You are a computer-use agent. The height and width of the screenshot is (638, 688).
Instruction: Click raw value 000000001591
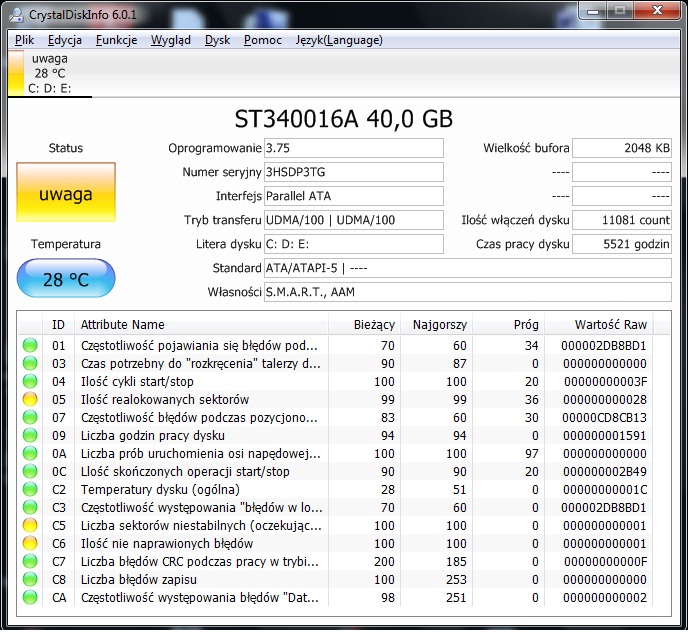click(605, 435)
